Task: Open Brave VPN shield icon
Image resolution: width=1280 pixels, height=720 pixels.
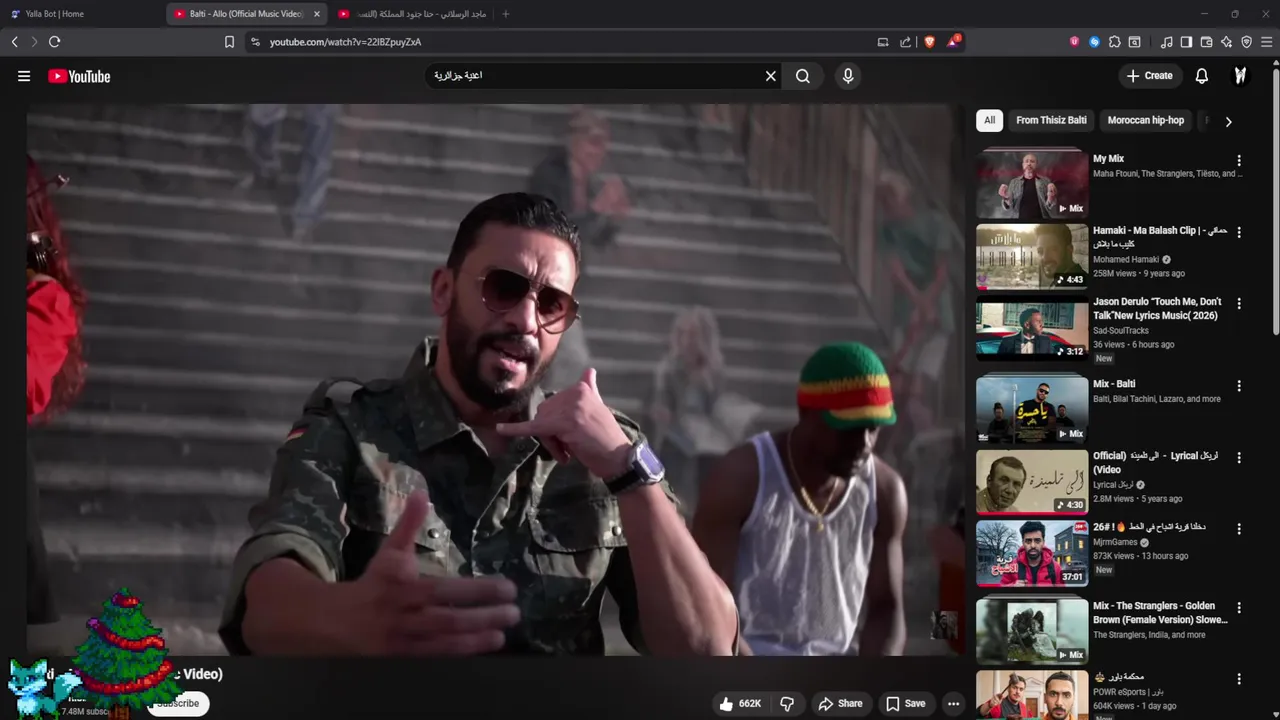Action: pyautogui.click(x=1246, y=42)
